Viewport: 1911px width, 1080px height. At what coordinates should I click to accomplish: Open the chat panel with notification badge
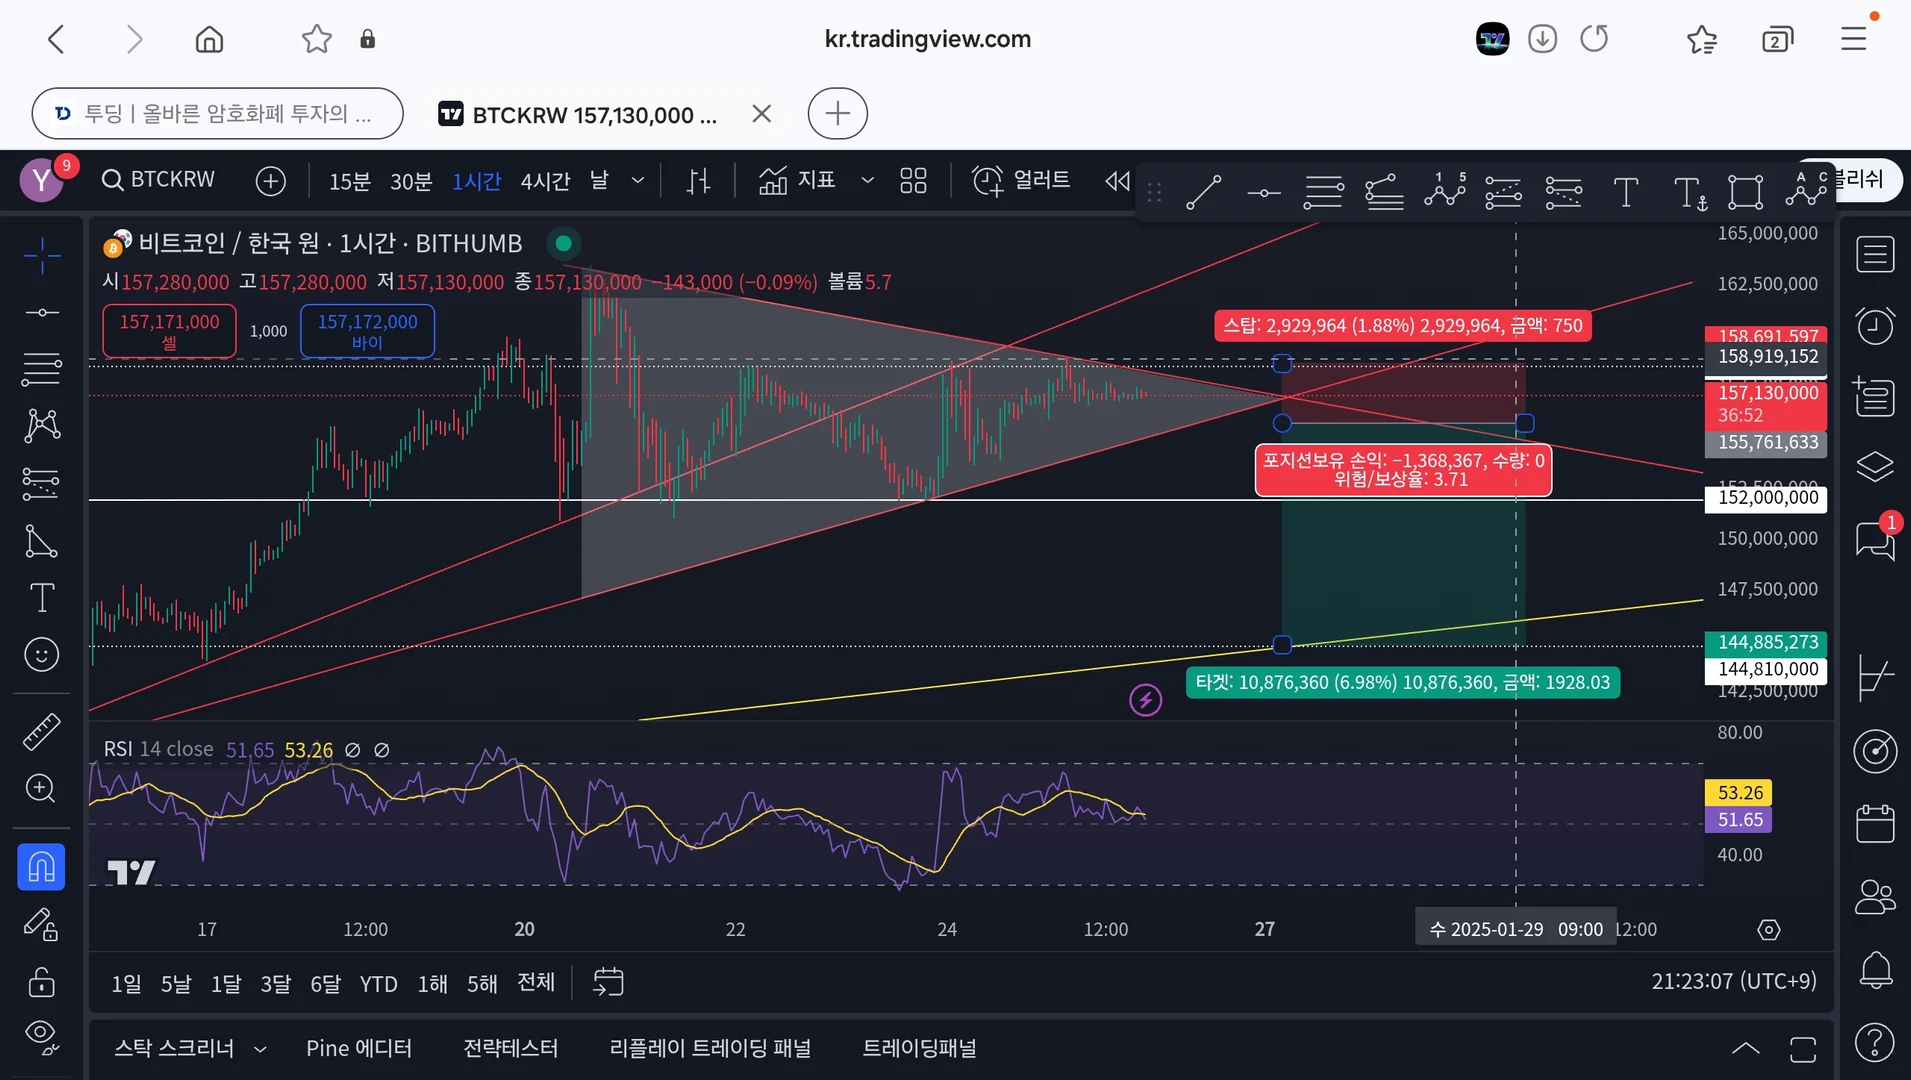click(1875, 540)
